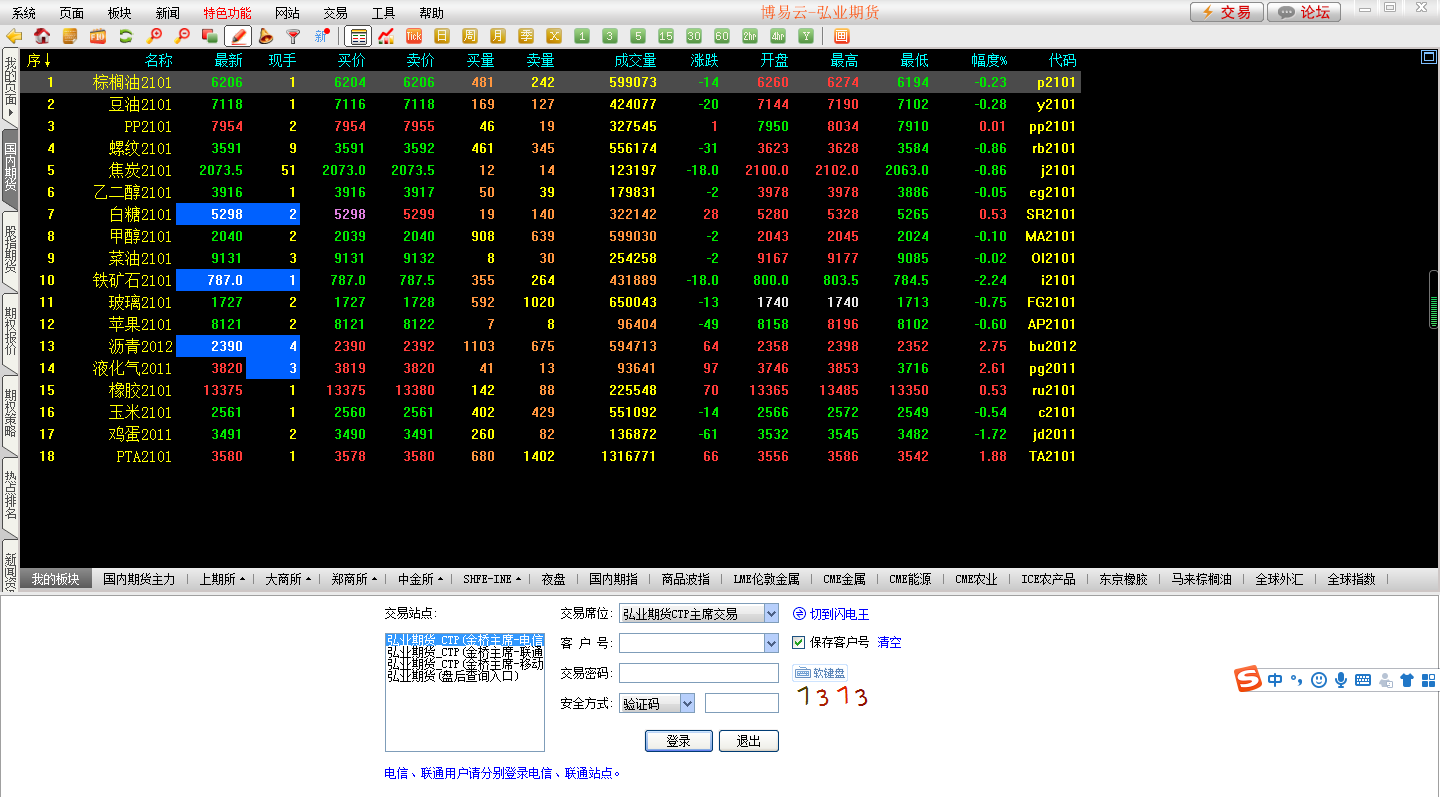Click the 清空 clear link

point(889,642)
